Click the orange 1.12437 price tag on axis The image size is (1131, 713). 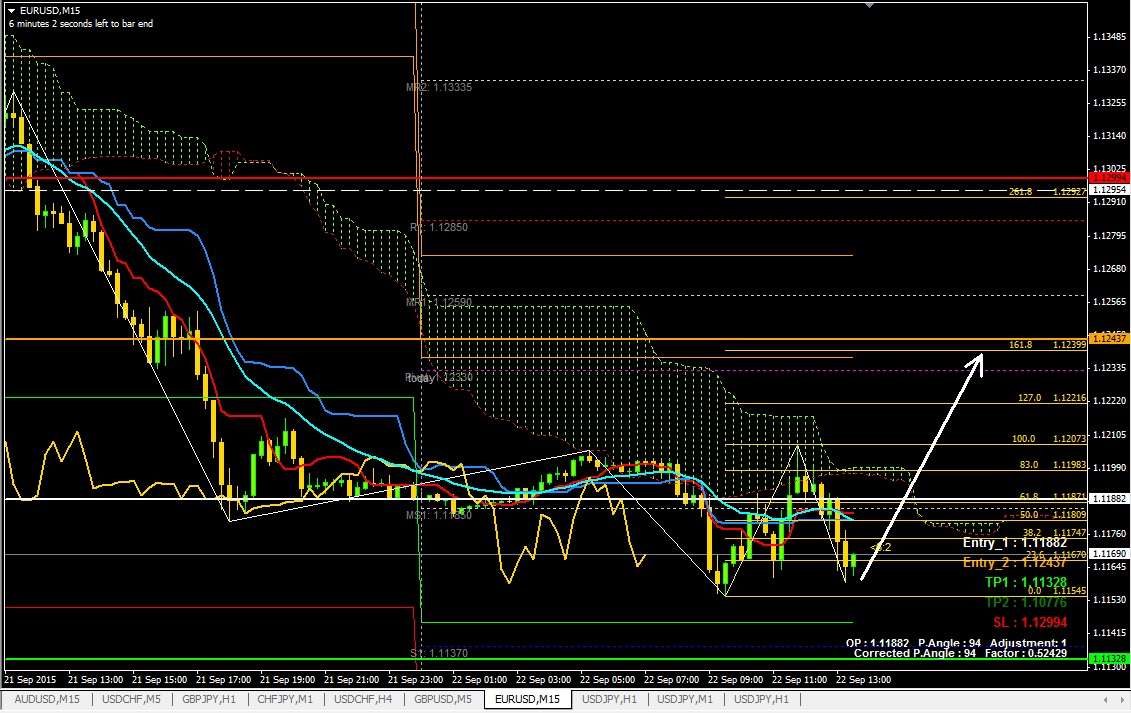click(x=1109, y=338)
